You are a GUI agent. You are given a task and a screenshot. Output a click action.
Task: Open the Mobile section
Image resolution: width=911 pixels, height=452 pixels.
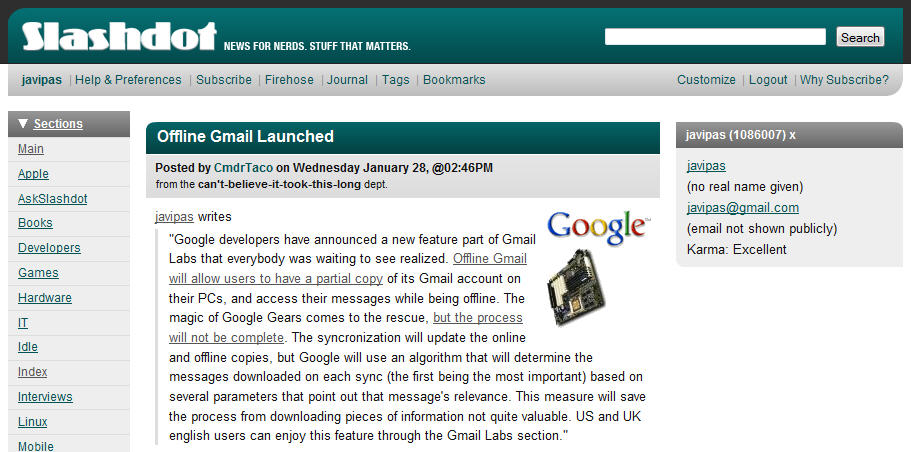(x=36, y=446)
